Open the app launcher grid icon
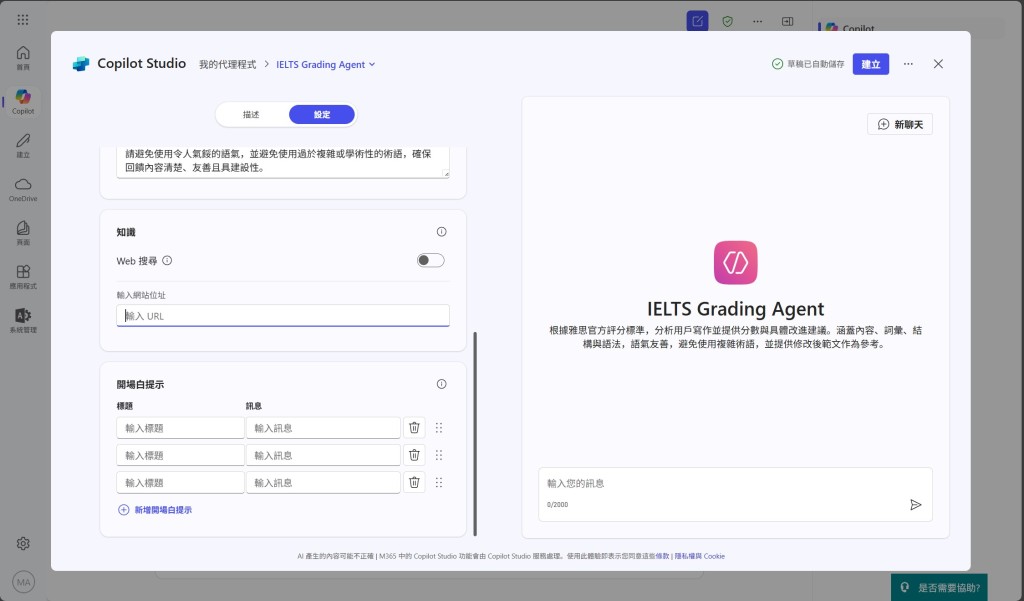 [x=23, y=20]
